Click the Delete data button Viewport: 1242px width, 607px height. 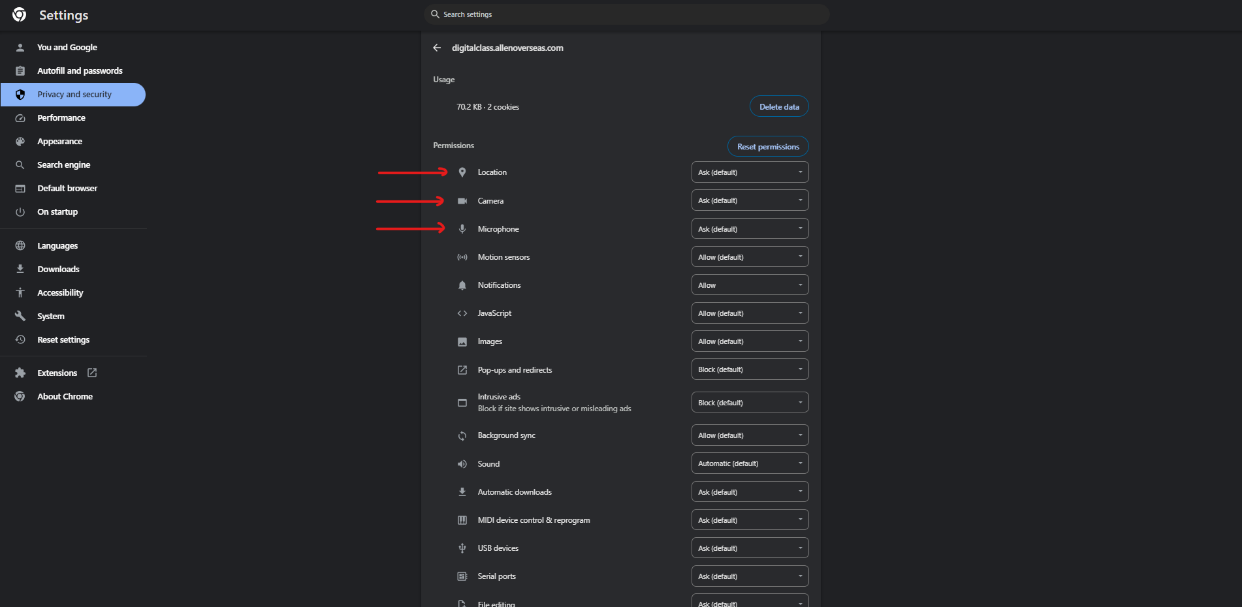(779, 107)
